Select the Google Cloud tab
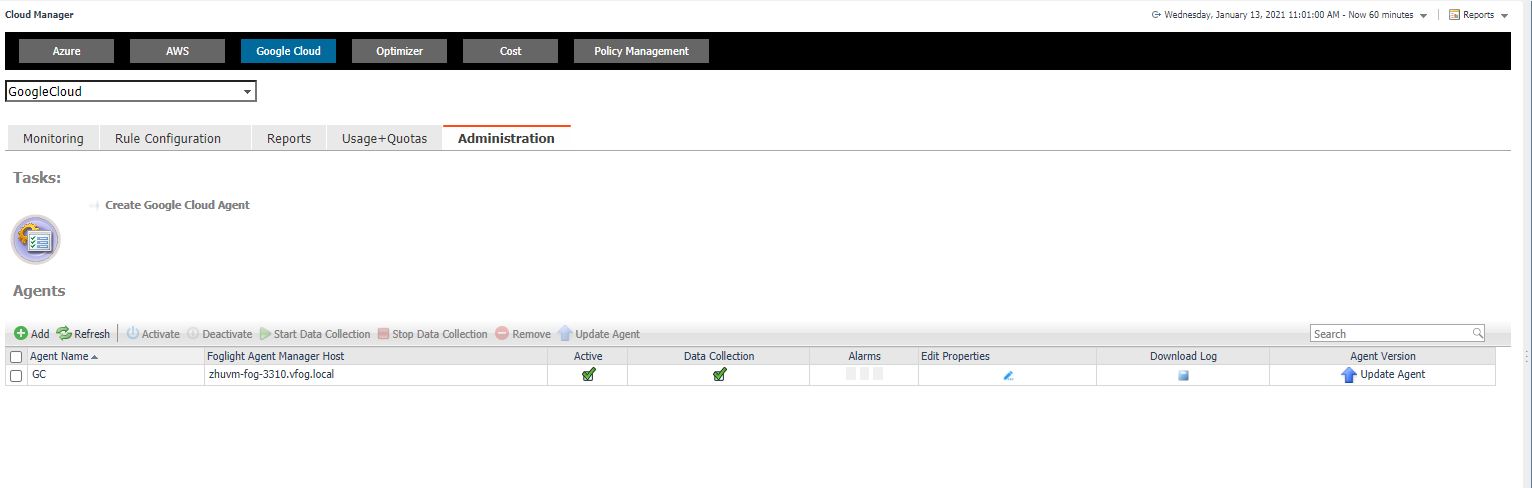 [x=289, y=51]
